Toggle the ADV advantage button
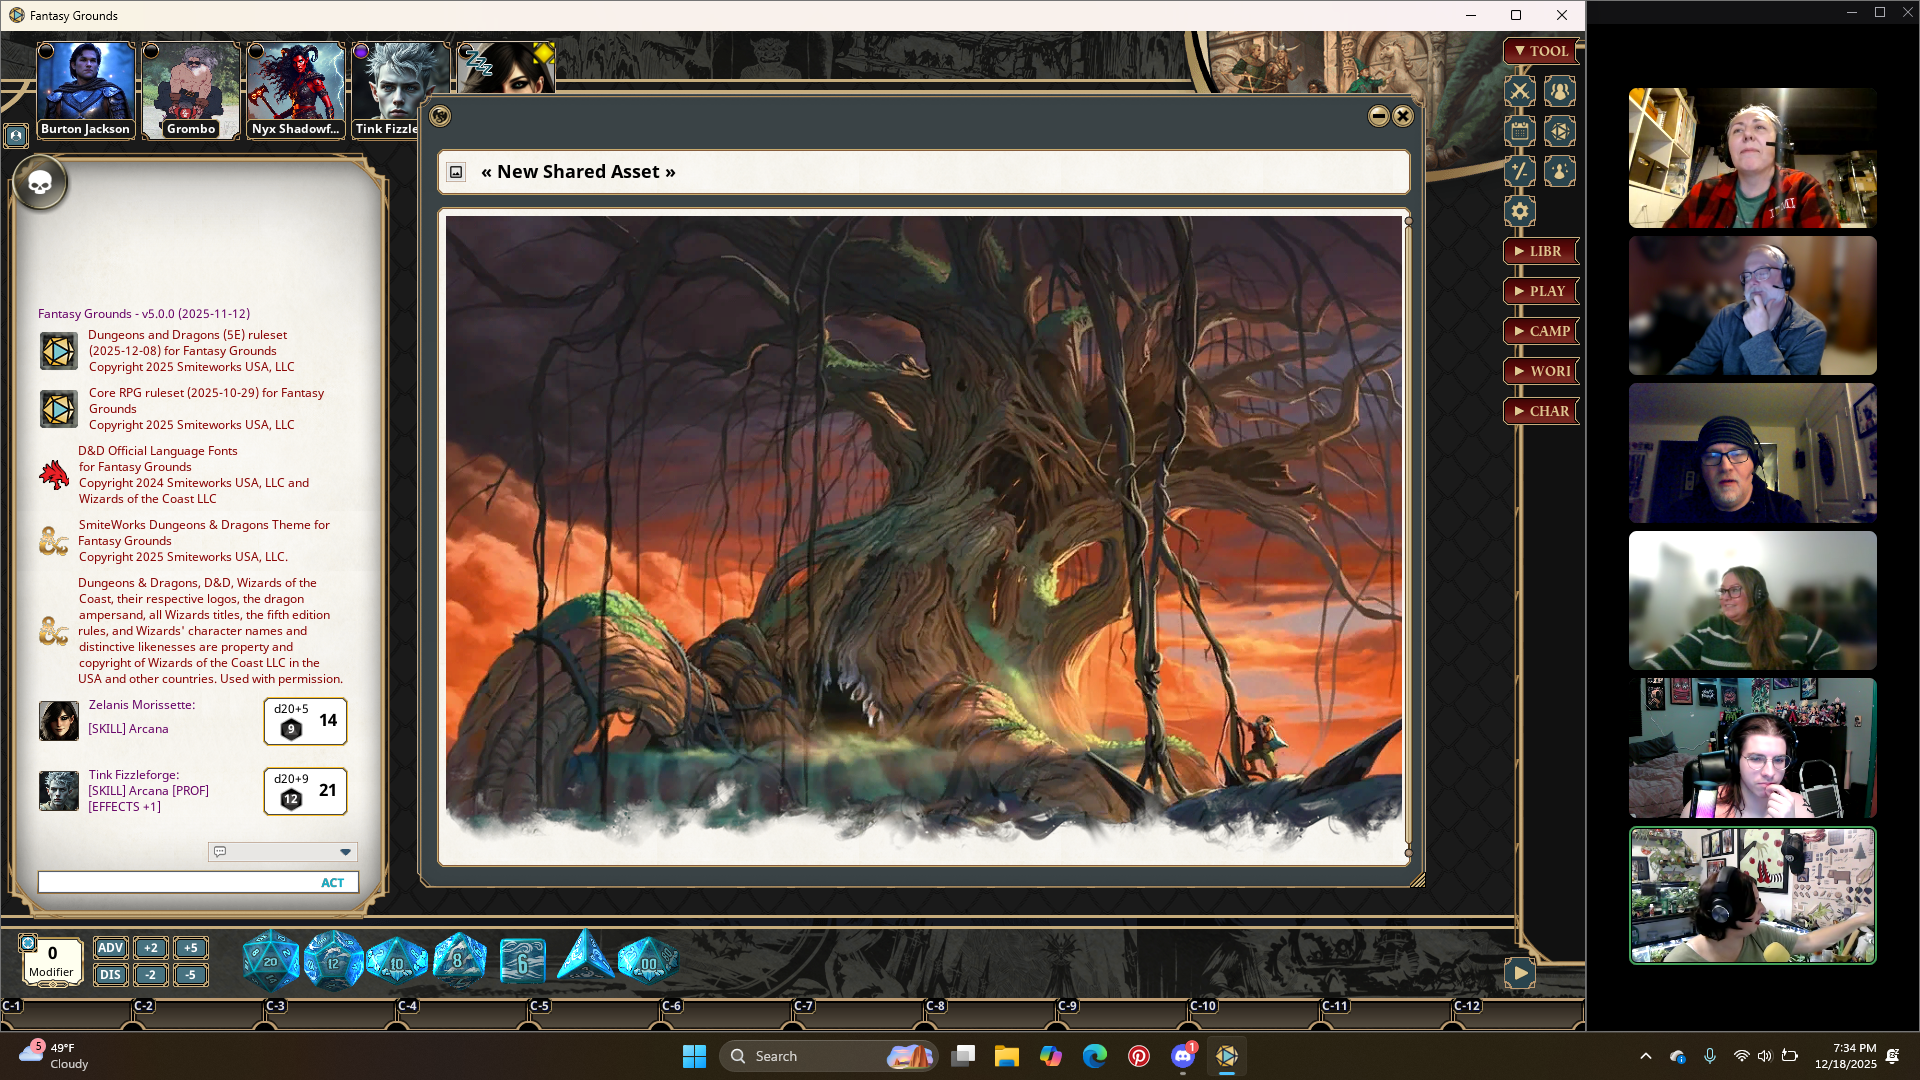This screenshot has height=1080, width=1920. pyautogui.click(x=110, y=948)
